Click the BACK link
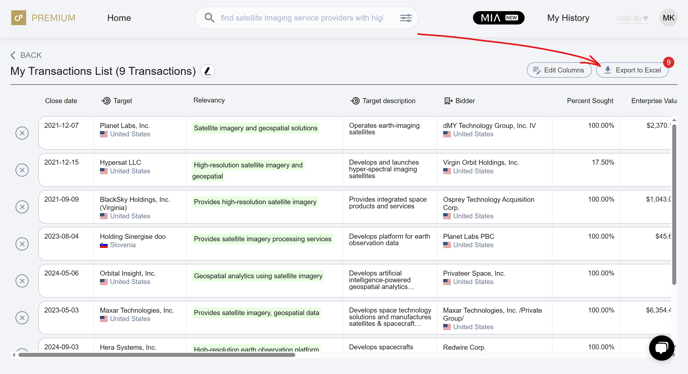Viewport: 688px width, 374px height. coord(26,55)
